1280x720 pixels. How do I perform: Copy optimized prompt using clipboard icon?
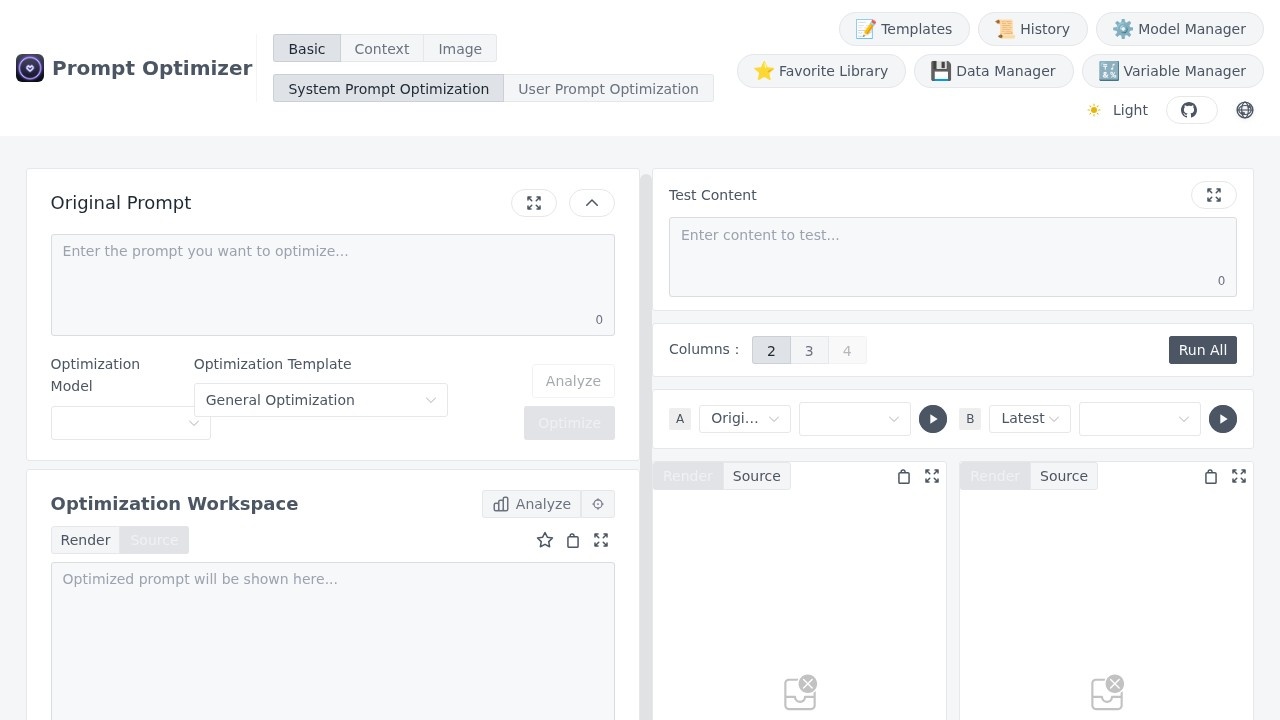point(573,540)
